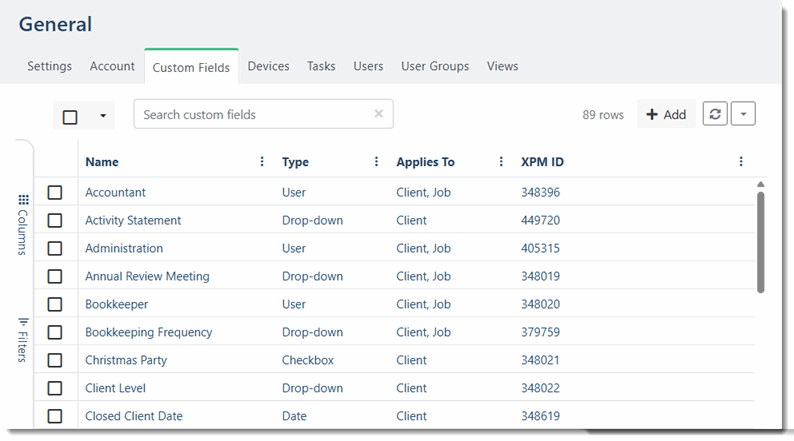Check the Bookkeeping Frequency row checkbox
Screen dimensions: 794x441
[x=55, y=332]
